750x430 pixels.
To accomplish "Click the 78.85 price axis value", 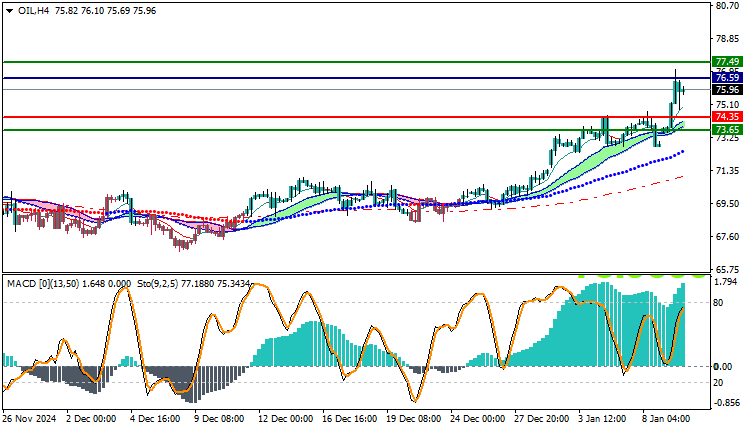I will coord(727,39).
